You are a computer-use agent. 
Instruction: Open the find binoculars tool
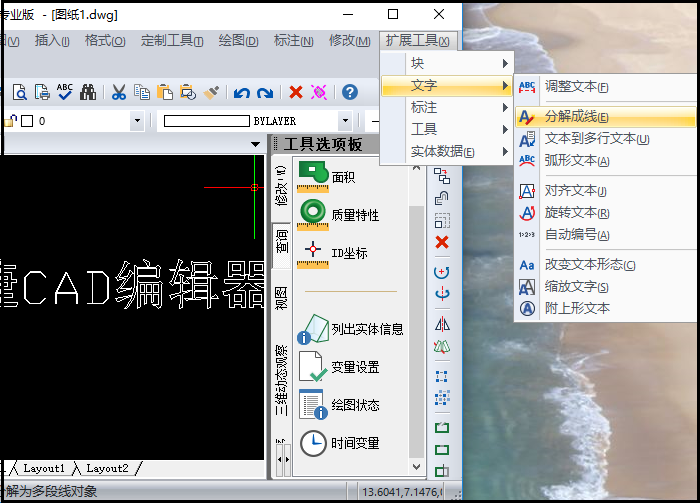tap(88, 92)
